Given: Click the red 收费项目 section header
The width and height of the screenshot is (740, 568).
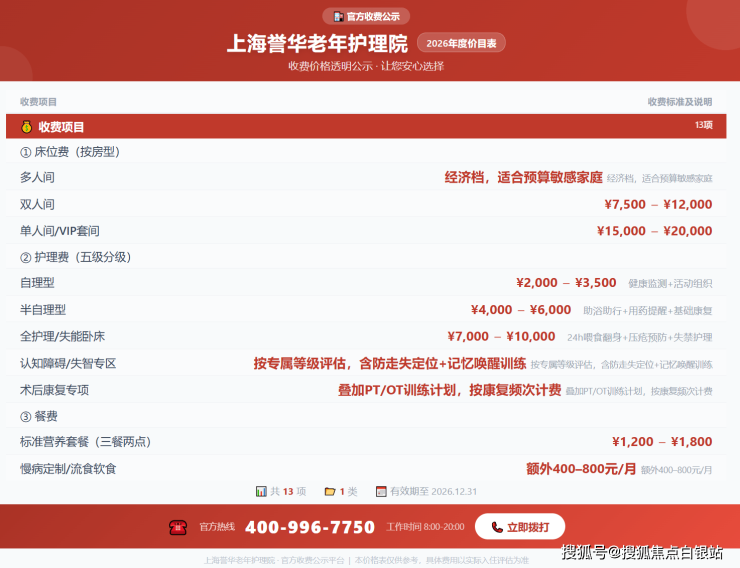Looking at the screenshot, I should [366, 126].
